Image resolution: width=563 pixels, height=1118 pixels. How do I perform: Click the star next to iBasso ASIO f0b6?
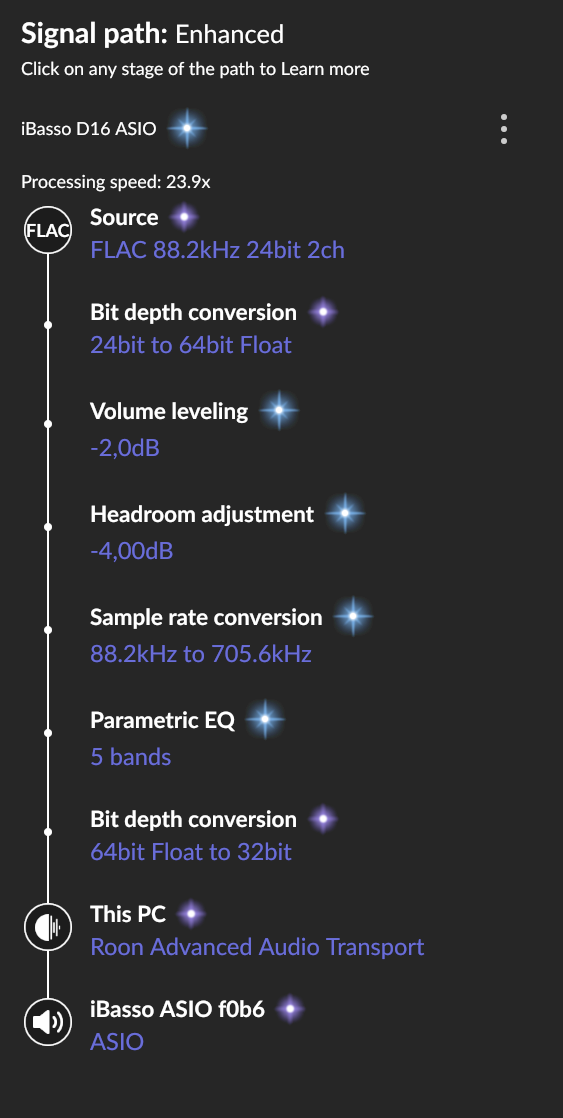(289, 1009)
